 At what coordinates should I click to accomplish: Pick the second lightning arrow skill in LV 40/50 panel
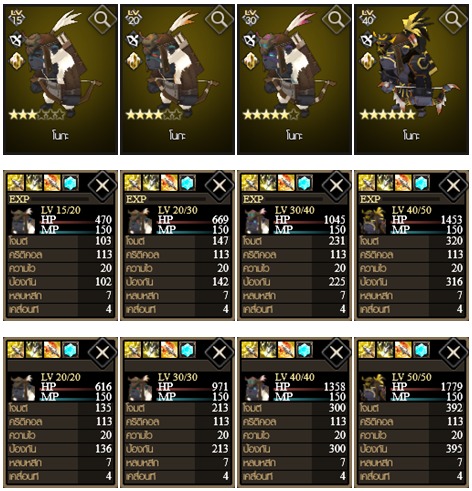pyautogui.click(x=385, y=183)
